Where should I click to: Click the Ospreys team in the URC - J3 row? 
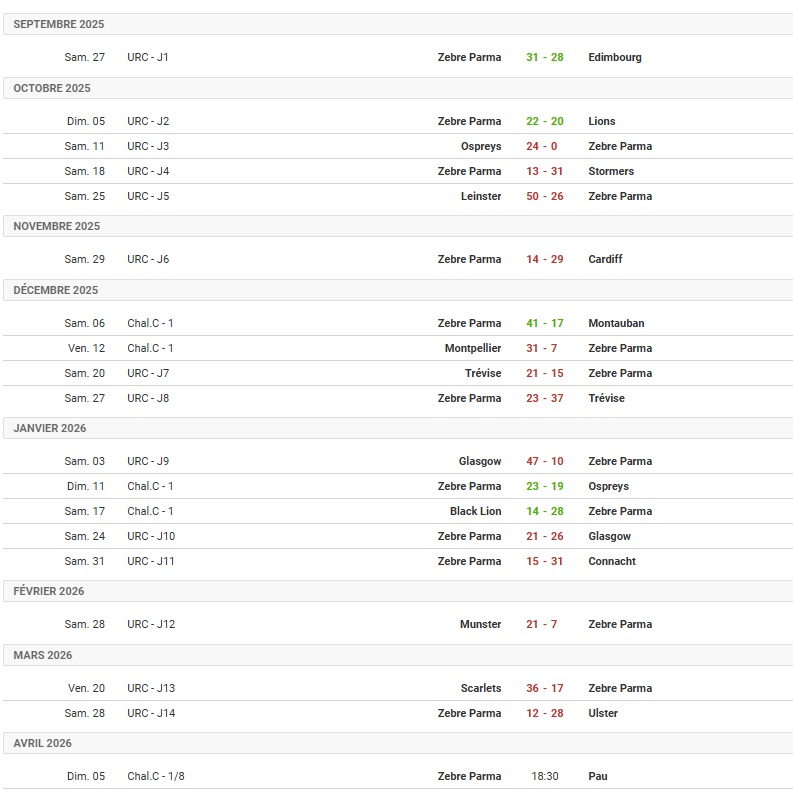(480, 146)
